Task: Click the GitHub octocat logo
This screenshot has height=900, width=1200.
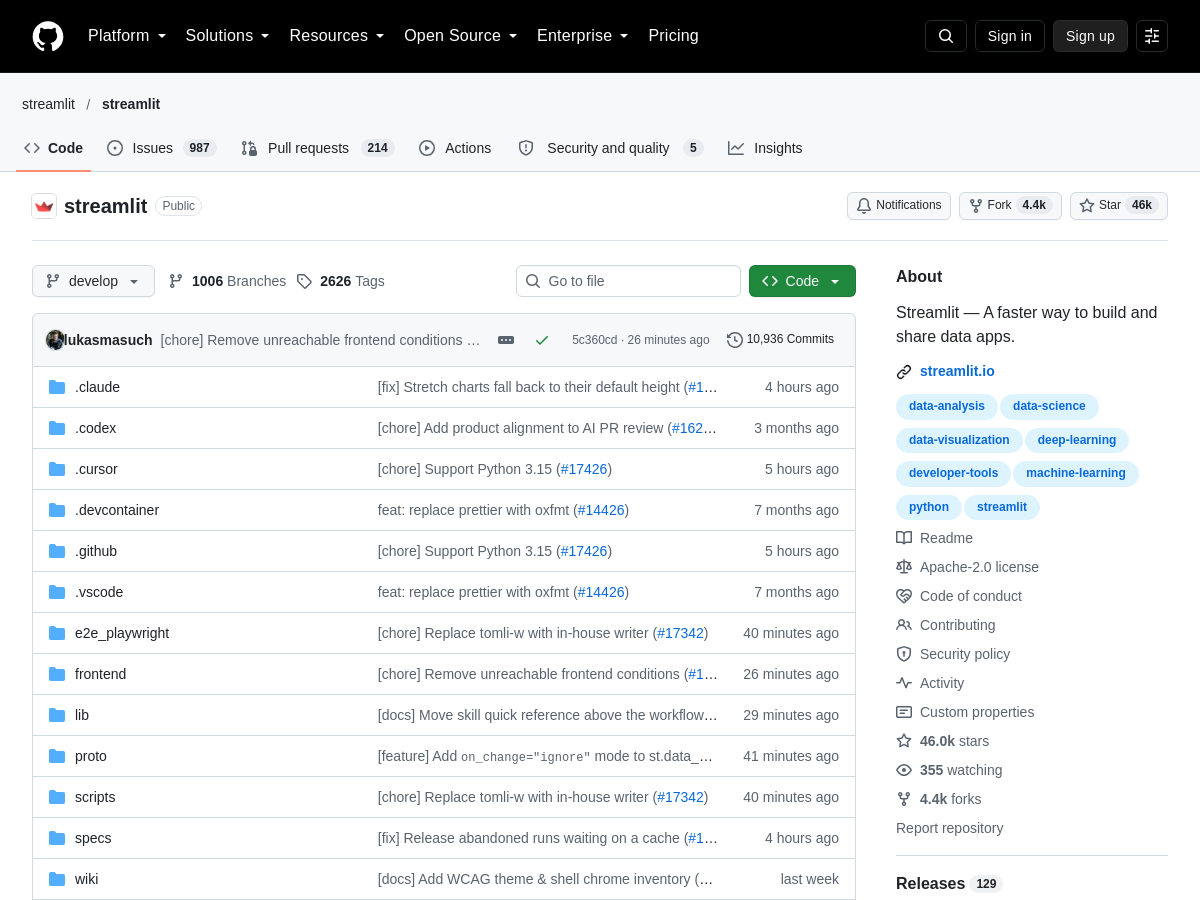Action: point(48,36)
